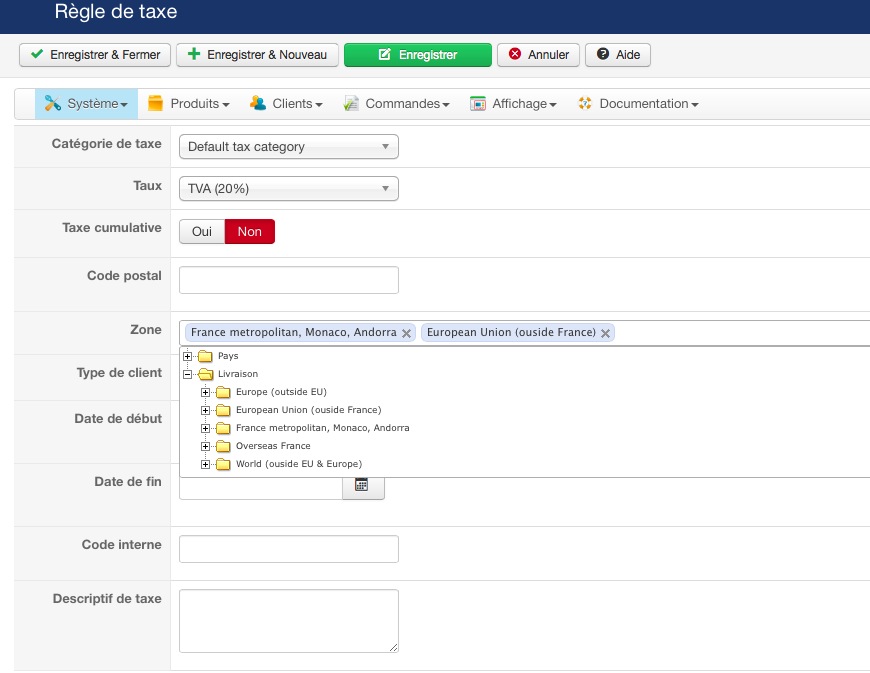The image size is (870, 673).
Task: Open the Clients menu
Action: pyautogui.click(x=286, y=104)
